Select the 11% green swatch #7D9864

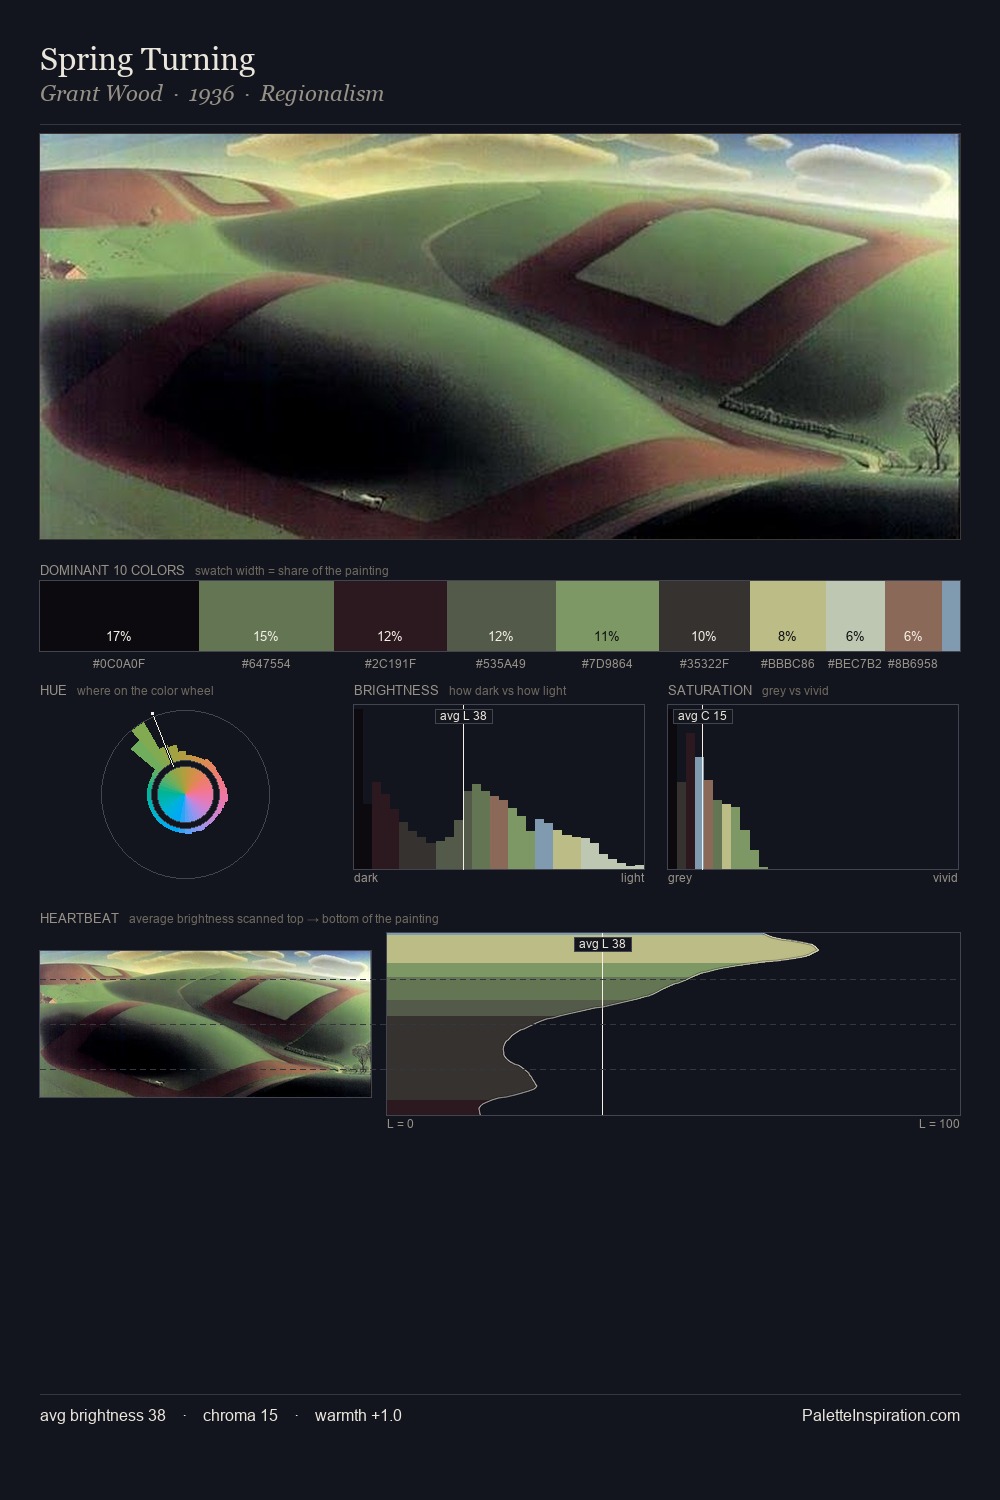[607, 616]
